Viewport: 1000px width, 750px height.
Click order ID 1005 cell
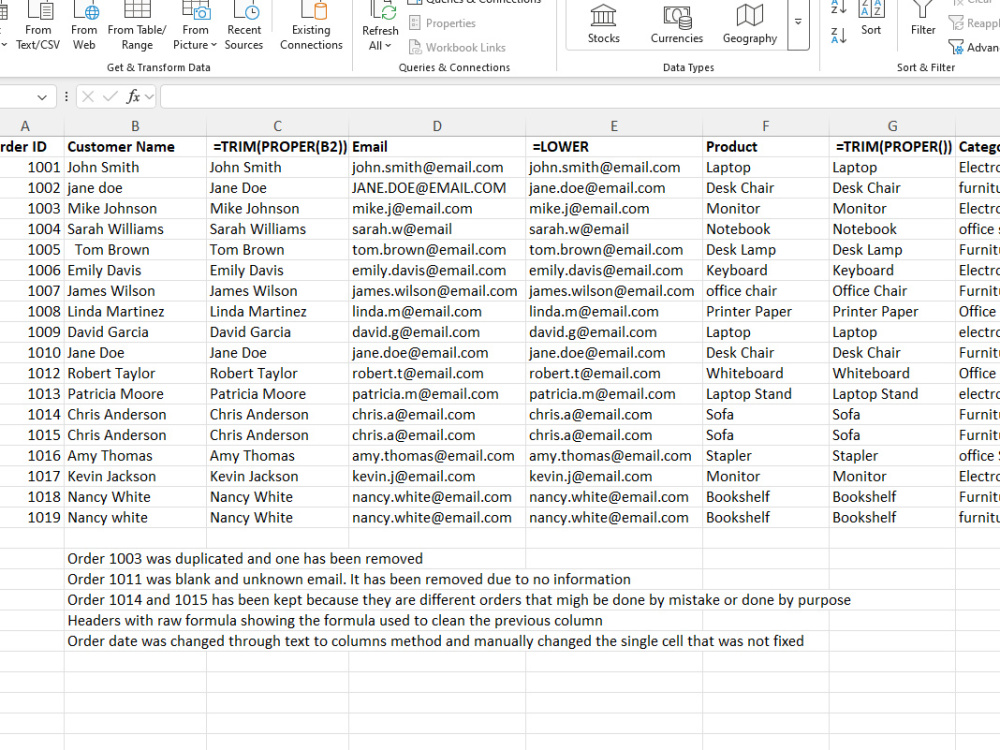pyautogui.click(x=32, y=250)
